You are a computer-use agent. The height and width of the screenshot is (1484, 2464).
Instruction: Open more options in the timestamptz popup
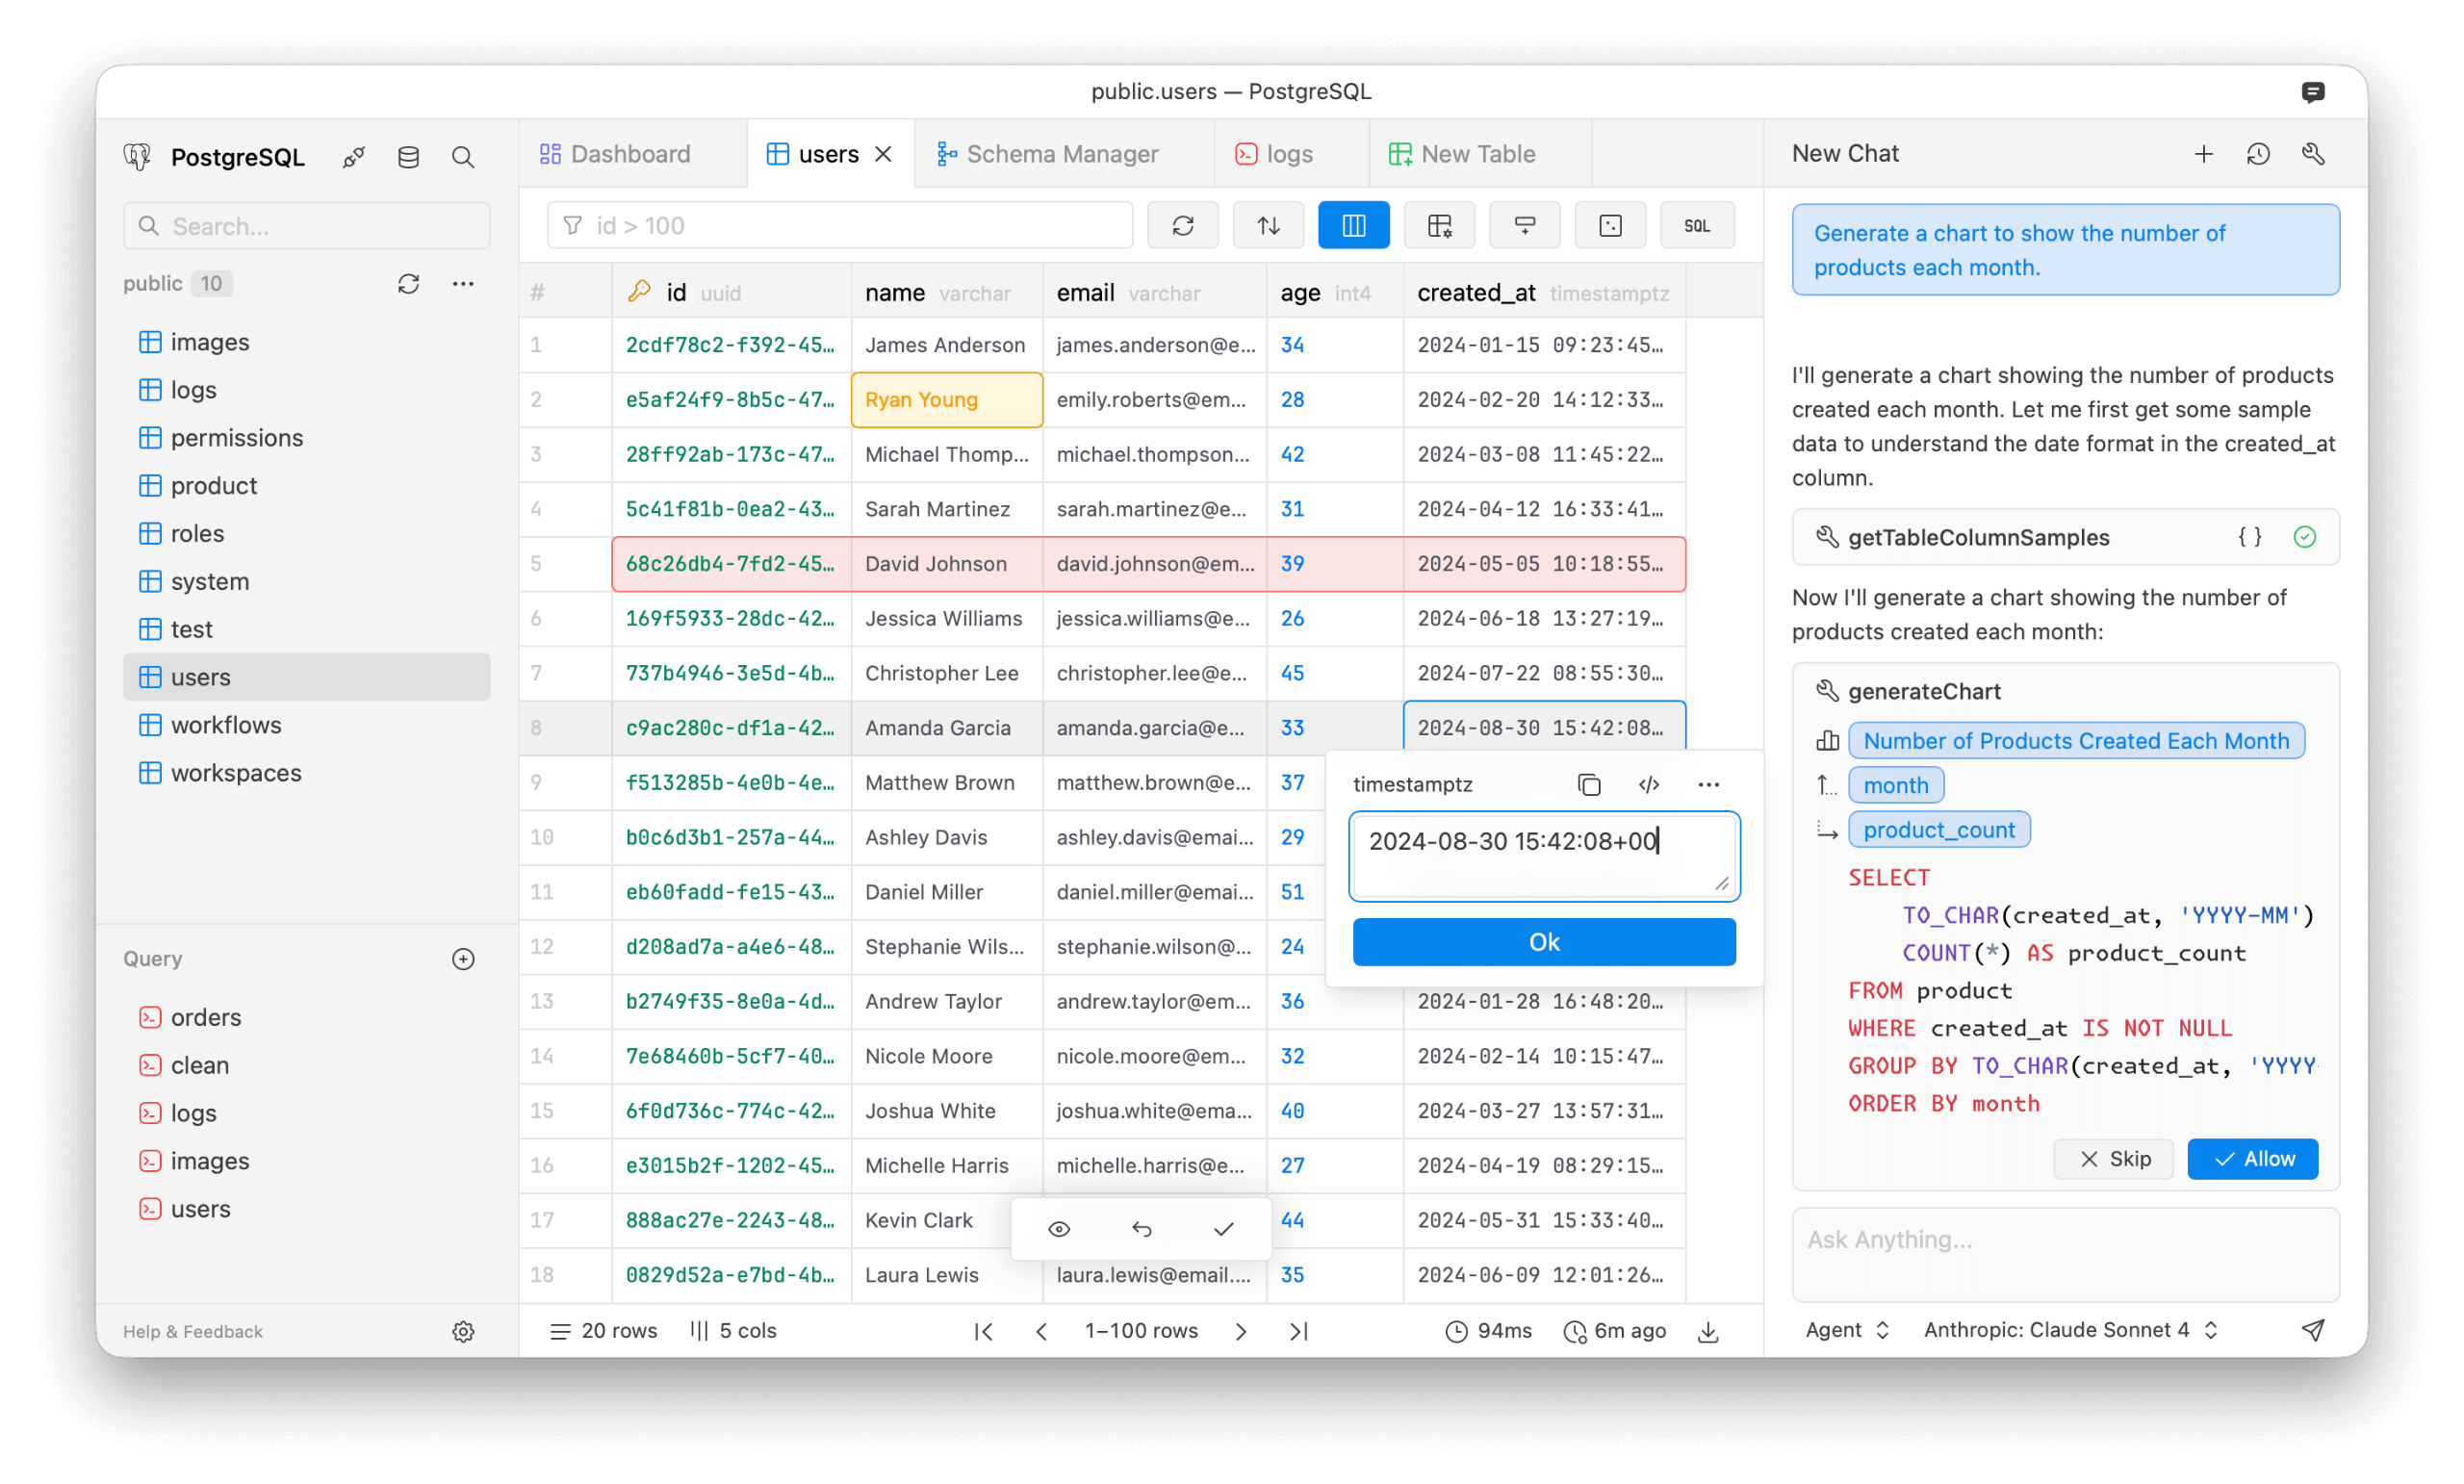pyautogui.click(x=1708, y=784)
